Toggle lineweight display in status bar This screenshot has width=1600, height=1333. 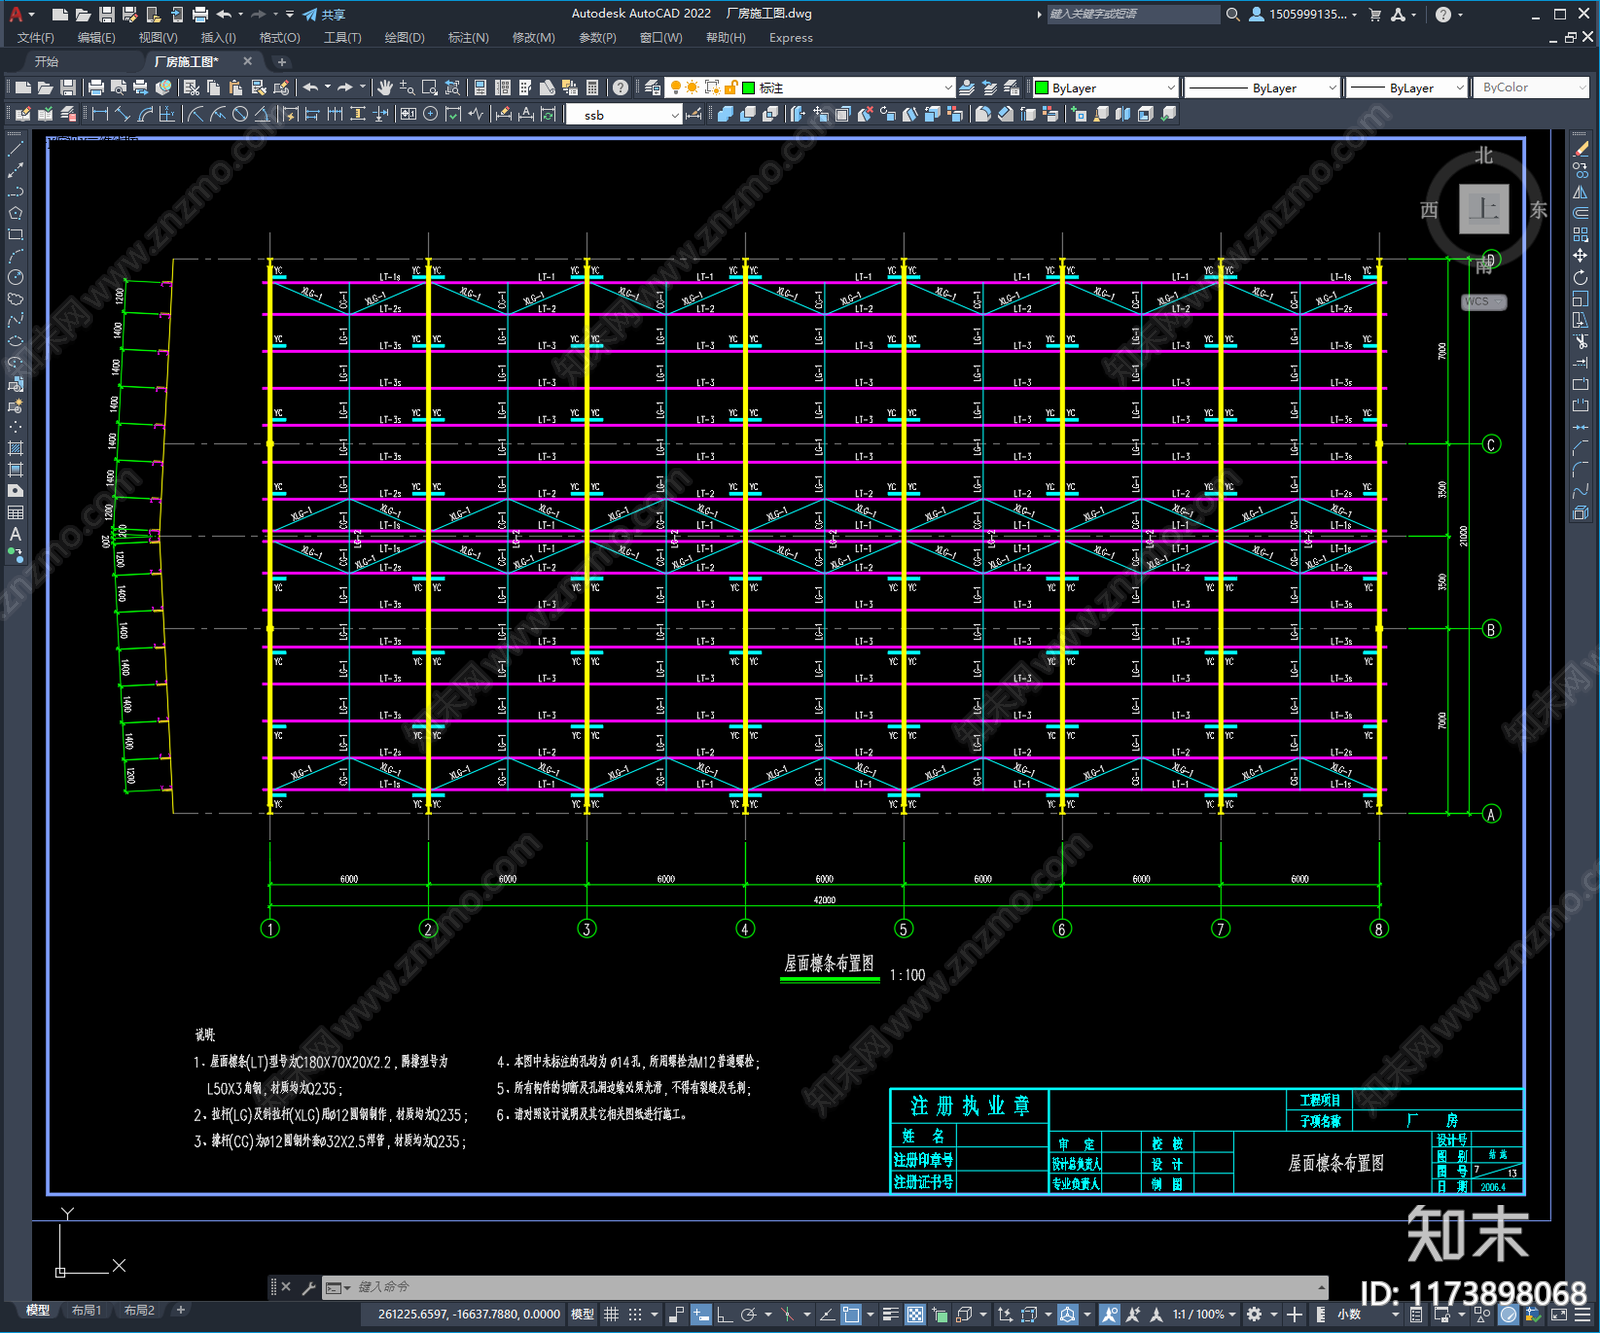[891, 1314]
